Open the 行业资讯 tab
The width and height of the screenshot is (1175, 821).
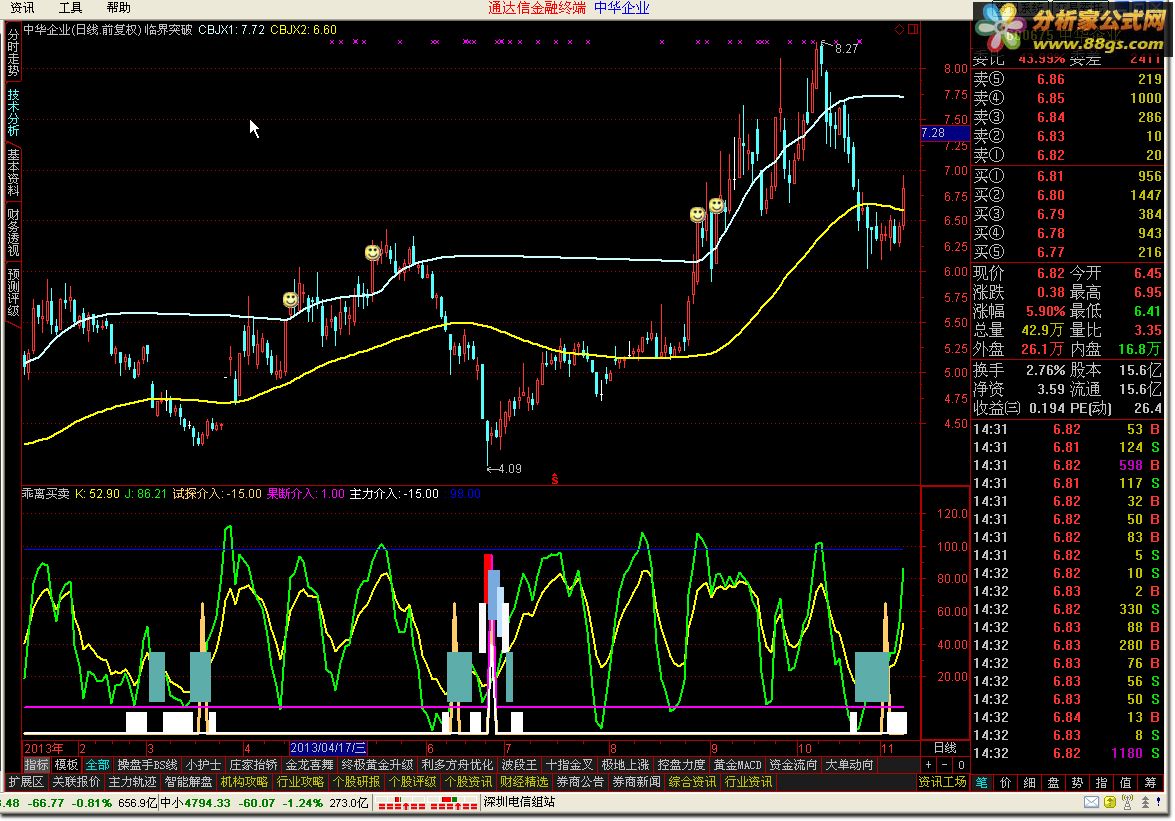pos(748,782)
